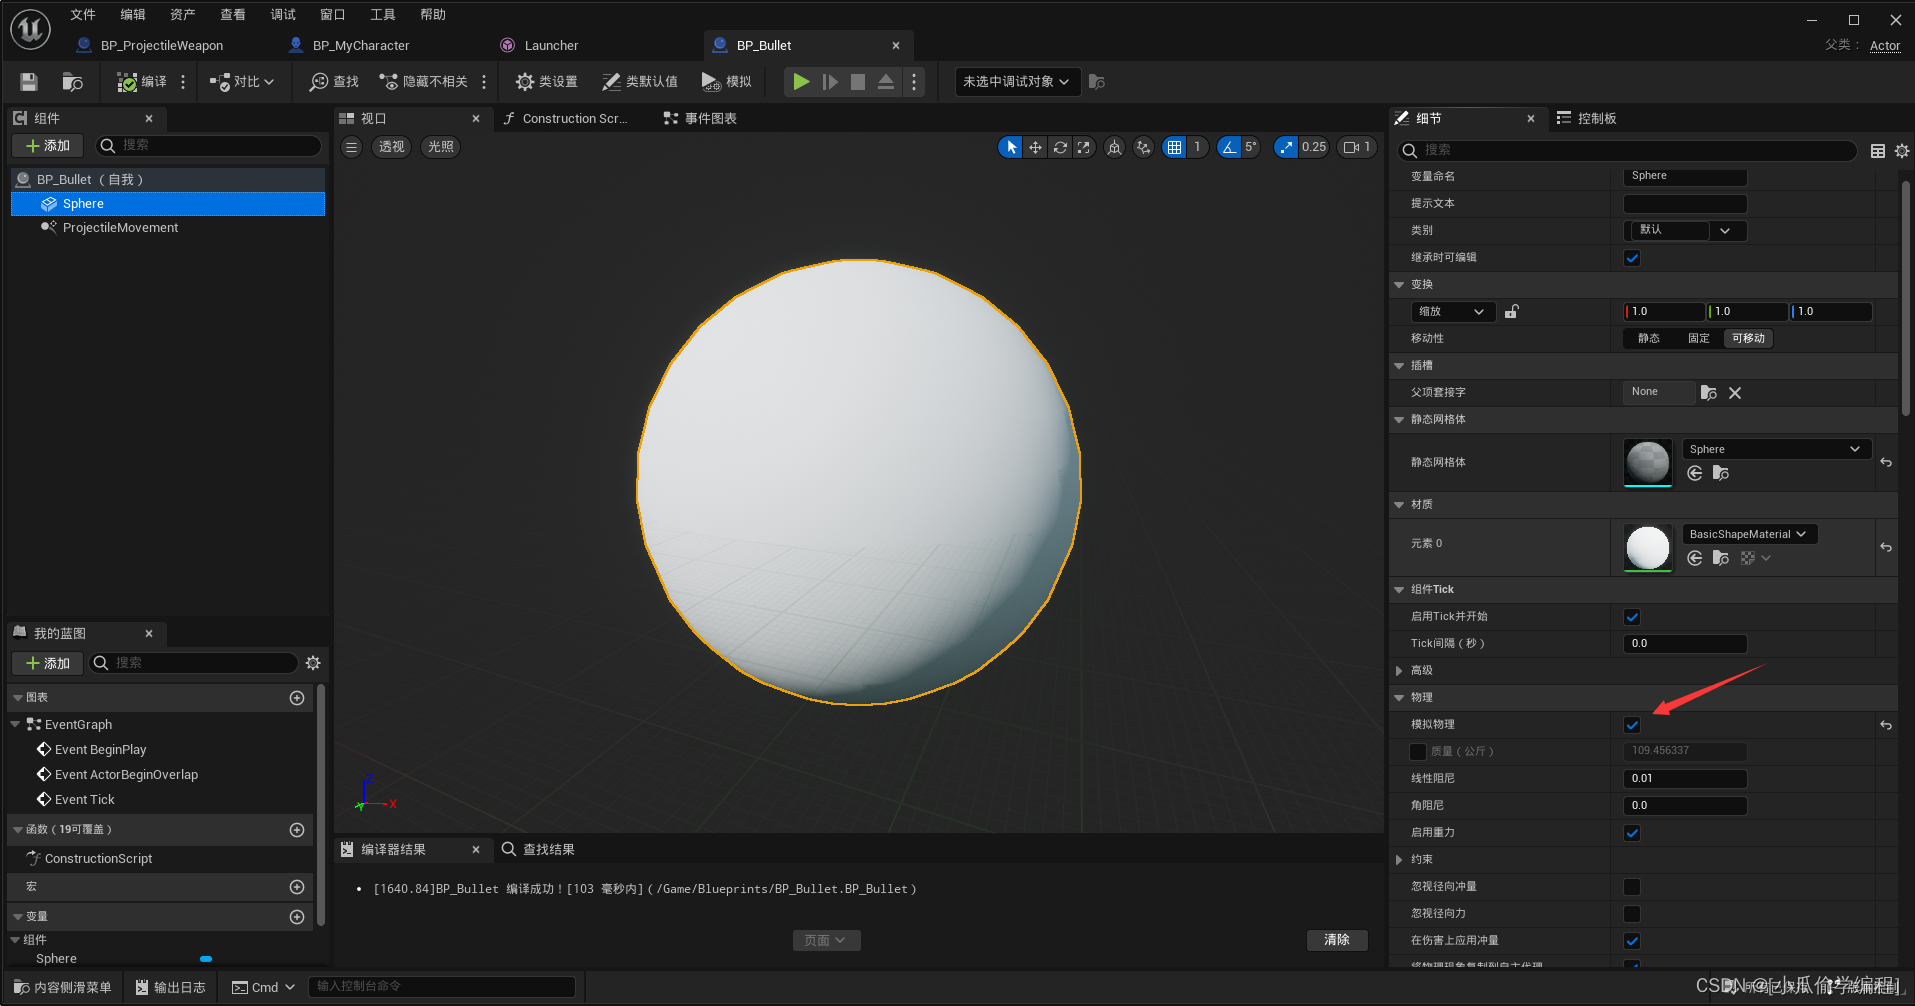Viewport: 1915px width, 1006px height.
Task: Play the level with green play button
Action: click(x=801, y=82)
